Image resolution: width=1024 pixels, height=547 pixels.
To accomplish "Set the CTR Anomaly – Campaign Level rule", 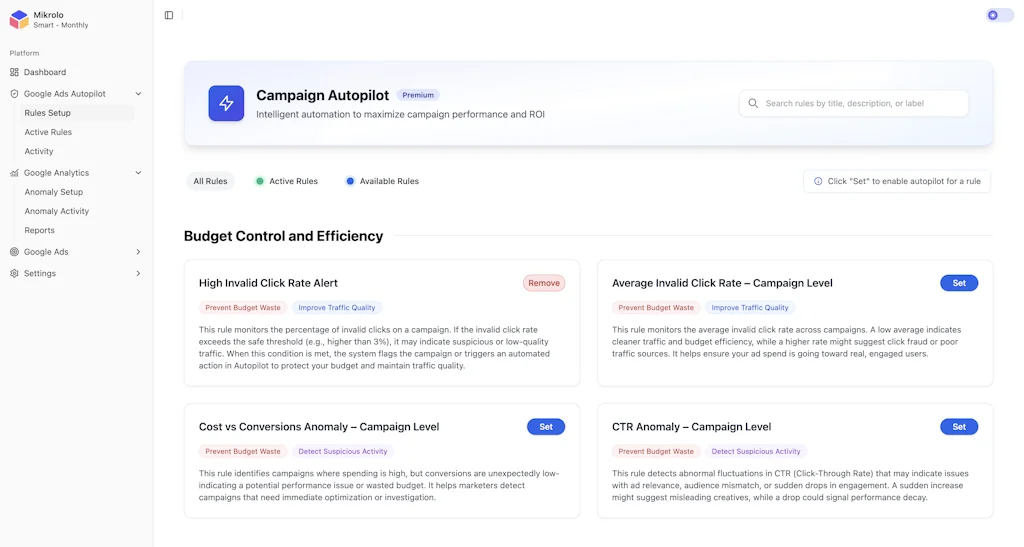I will tap(958, 427).
